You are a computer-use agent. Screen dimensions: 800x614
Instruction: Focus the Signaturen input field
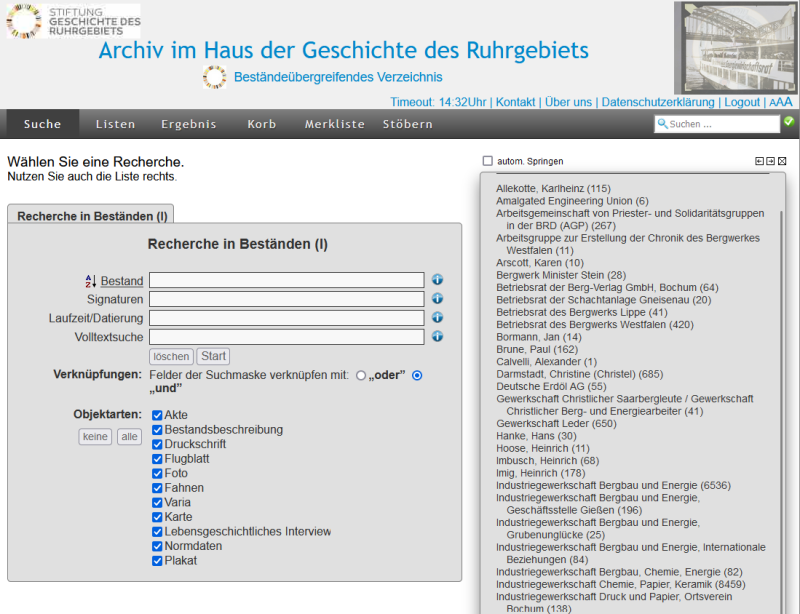(x=287, y=299)
